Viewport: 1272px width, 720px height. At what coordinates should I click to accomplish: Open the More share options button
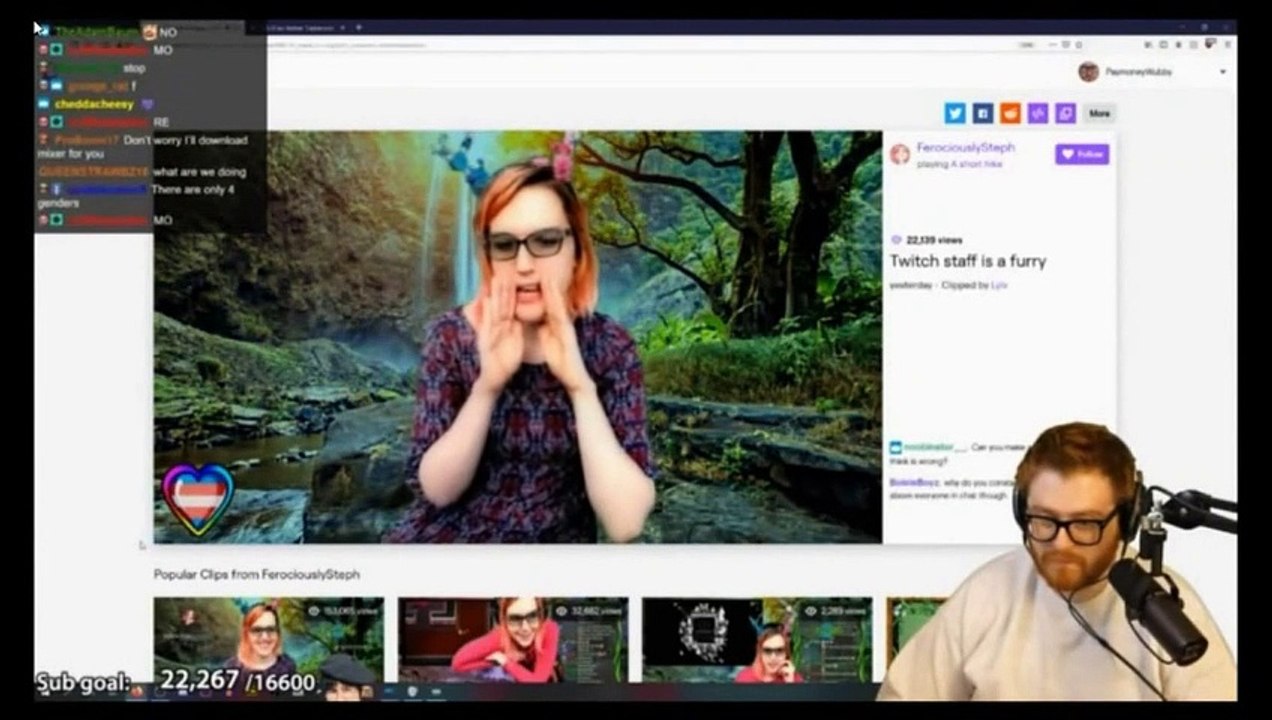click(x=1099, y=113)
